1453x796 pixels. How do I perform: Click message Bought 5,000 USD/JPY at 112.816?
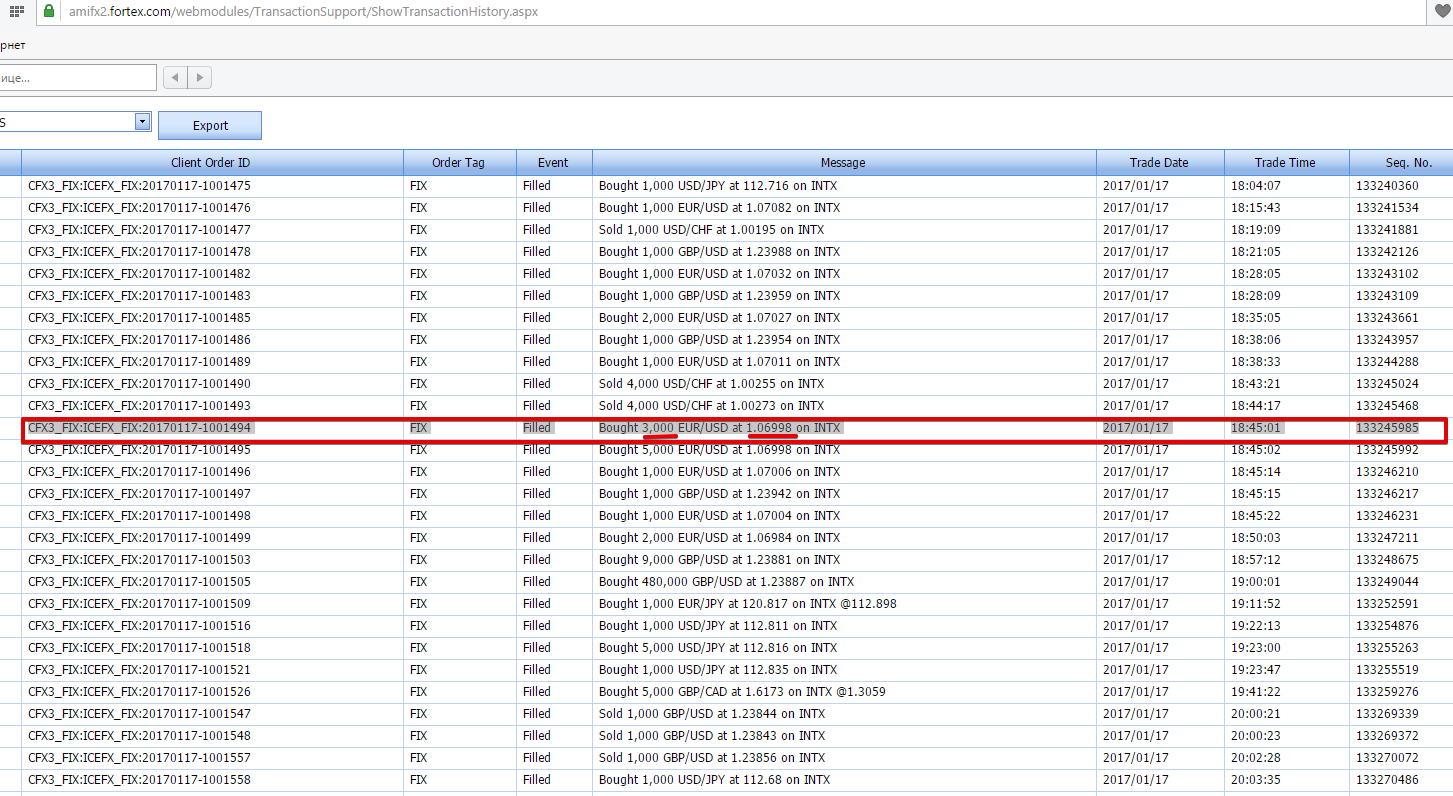[718, 648]
